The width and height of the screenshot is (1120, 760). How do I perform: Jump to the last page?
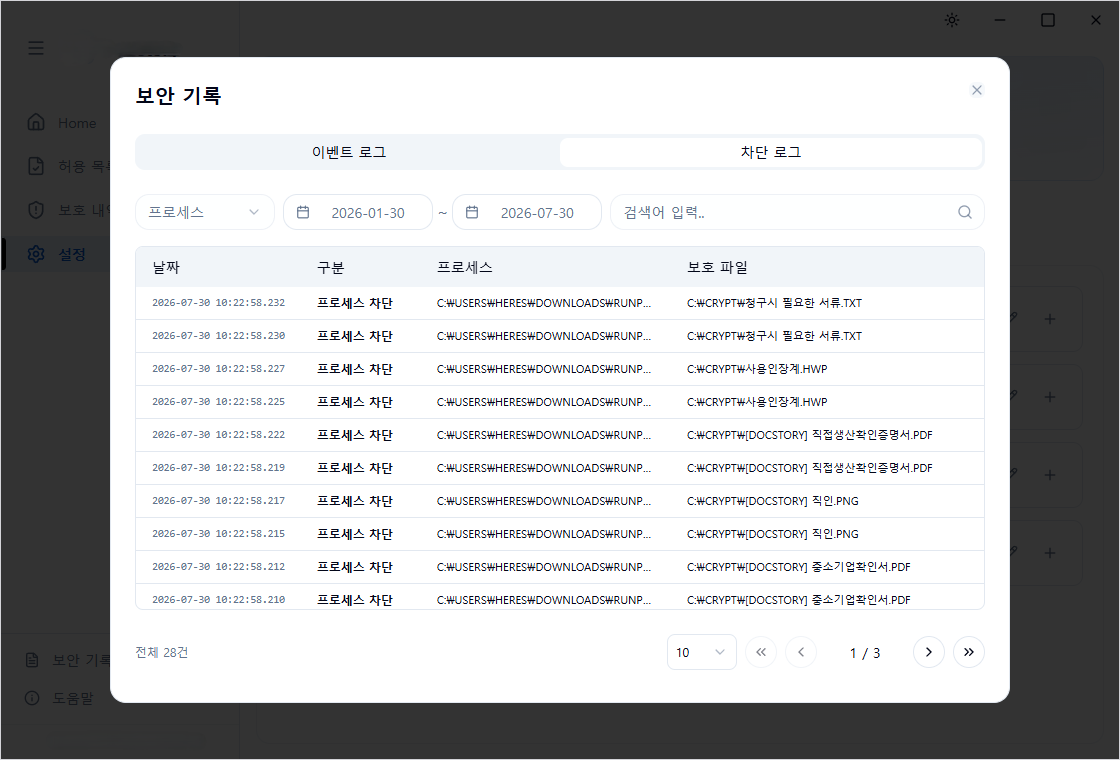click(x=969, y=652)
